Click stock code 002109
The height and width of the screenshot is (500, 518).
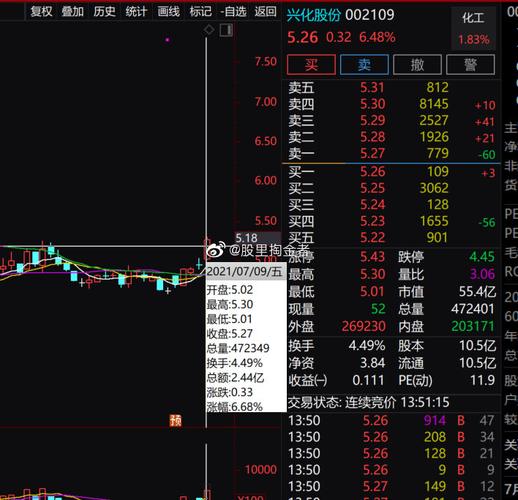(x=370, y=15)
